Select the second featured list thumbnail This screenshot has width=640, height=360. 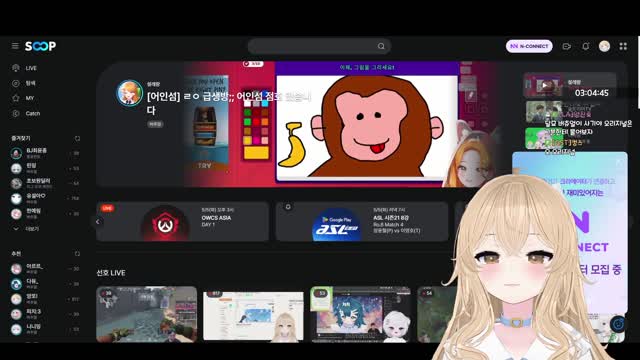coord(544,111)
